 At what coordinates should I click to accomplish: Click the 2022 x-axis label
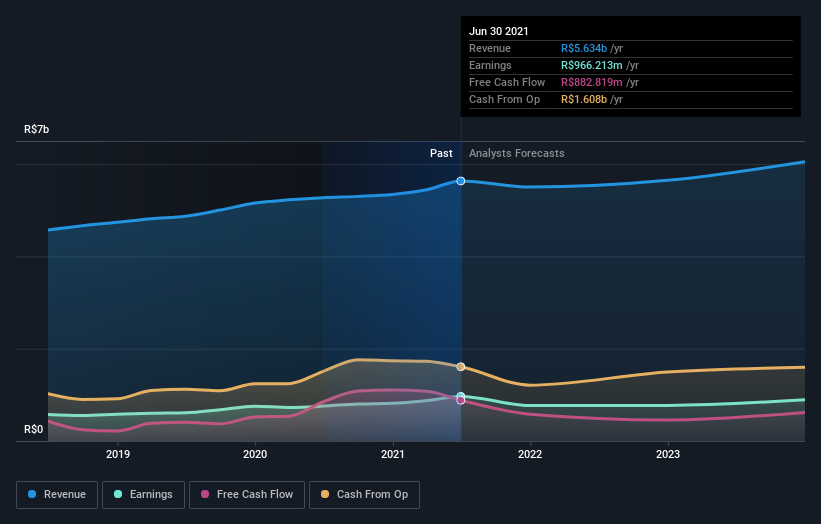click(530, 454)
